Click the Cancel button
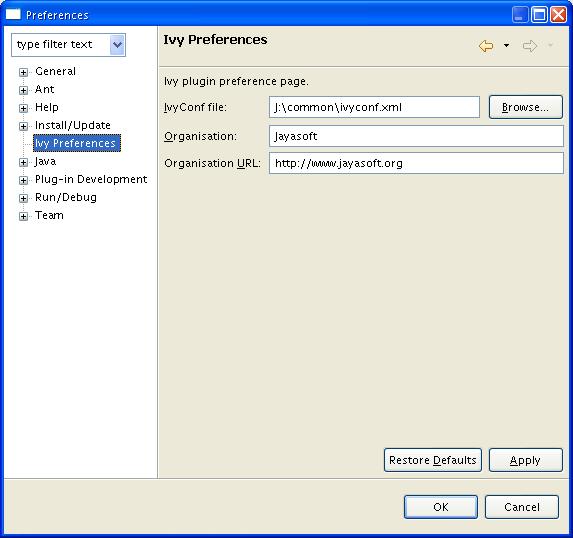 tap(522, 507)
